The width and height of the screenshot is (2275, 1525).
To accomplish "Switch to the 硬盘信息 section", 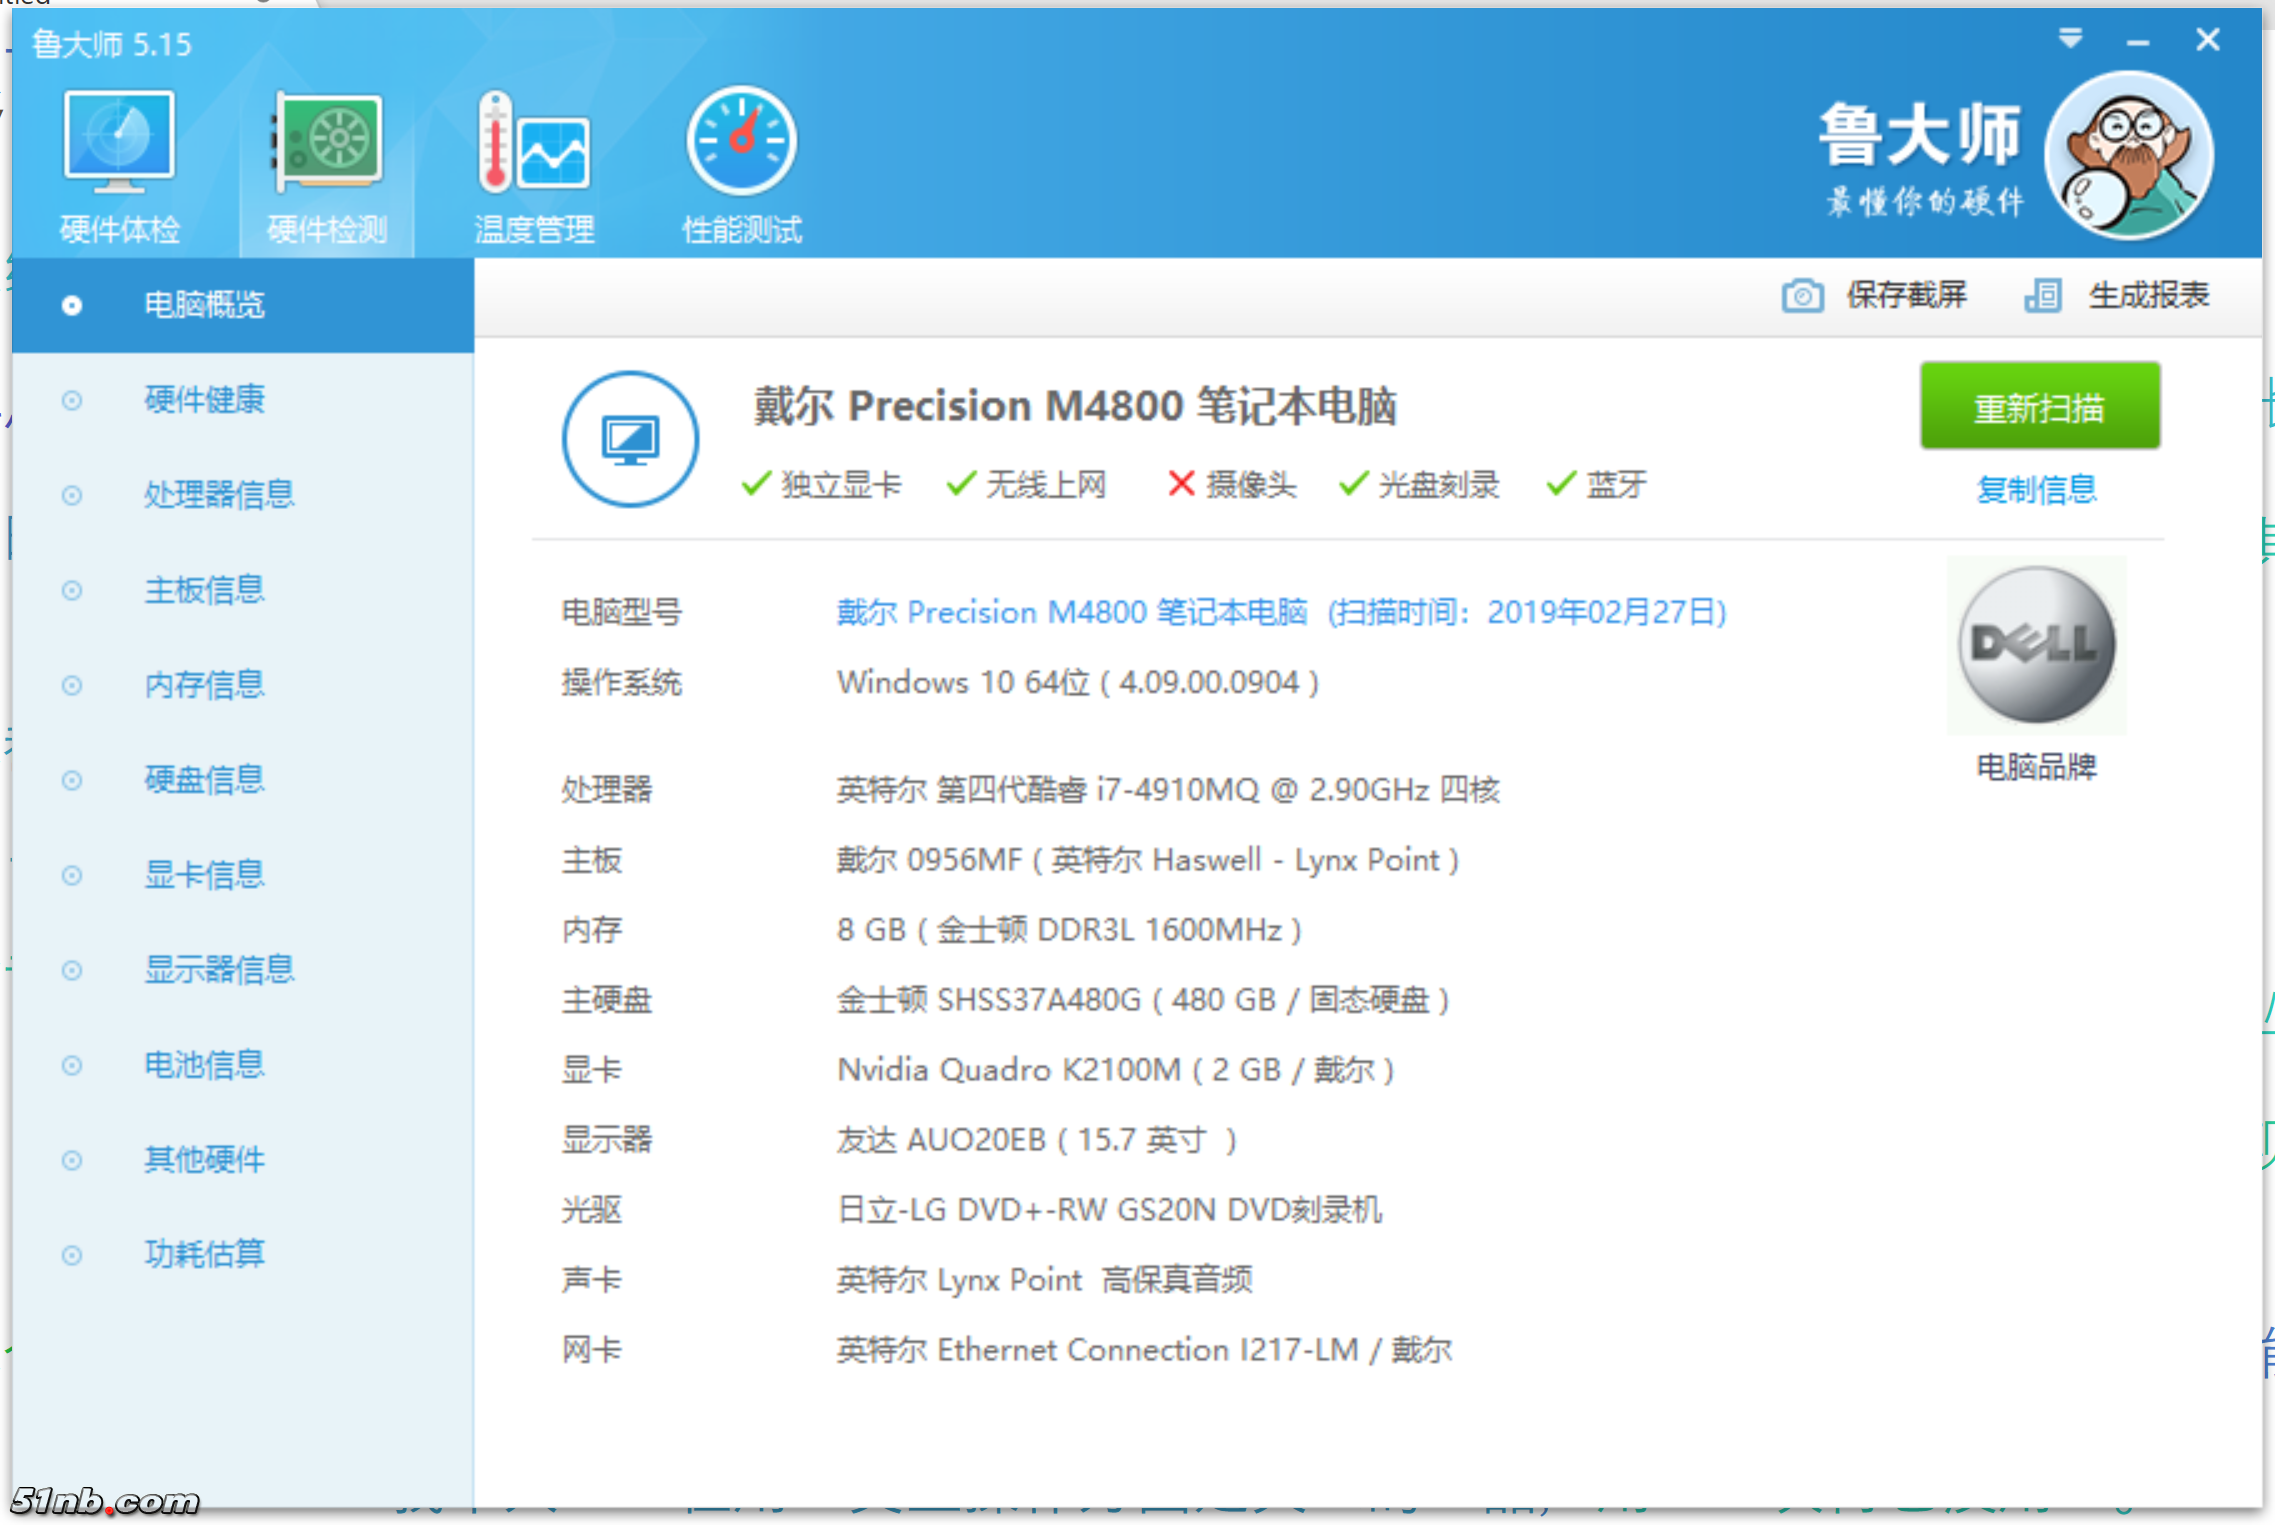I will coord(204,780).
